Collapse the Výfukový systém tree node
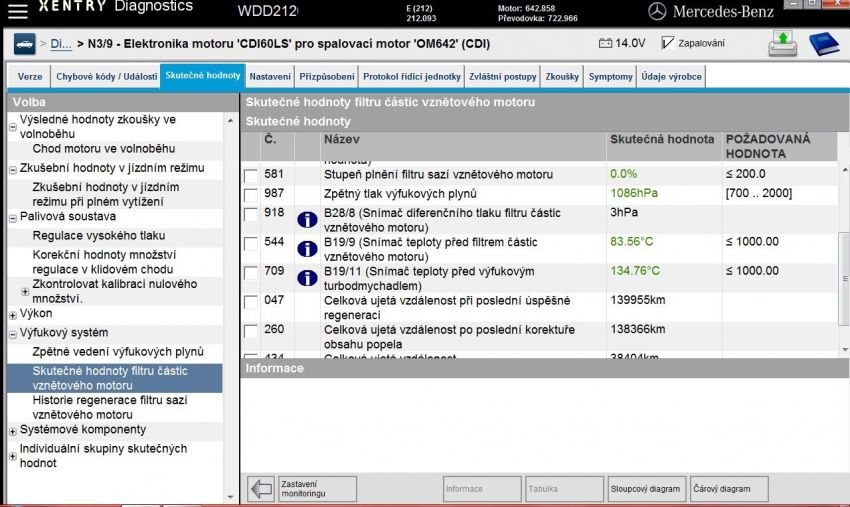The height and width of the screenshot is (507, 850). [x=12, y=334]
